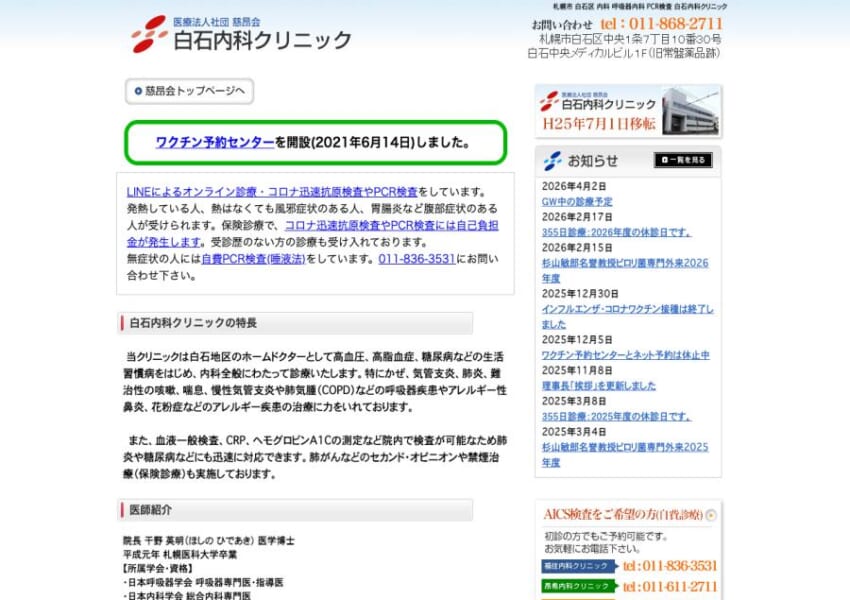This screenshot has width=850, height=600.
Task: Click the blue 福住内科クリニック label
Action: click(x=579, y=566)
